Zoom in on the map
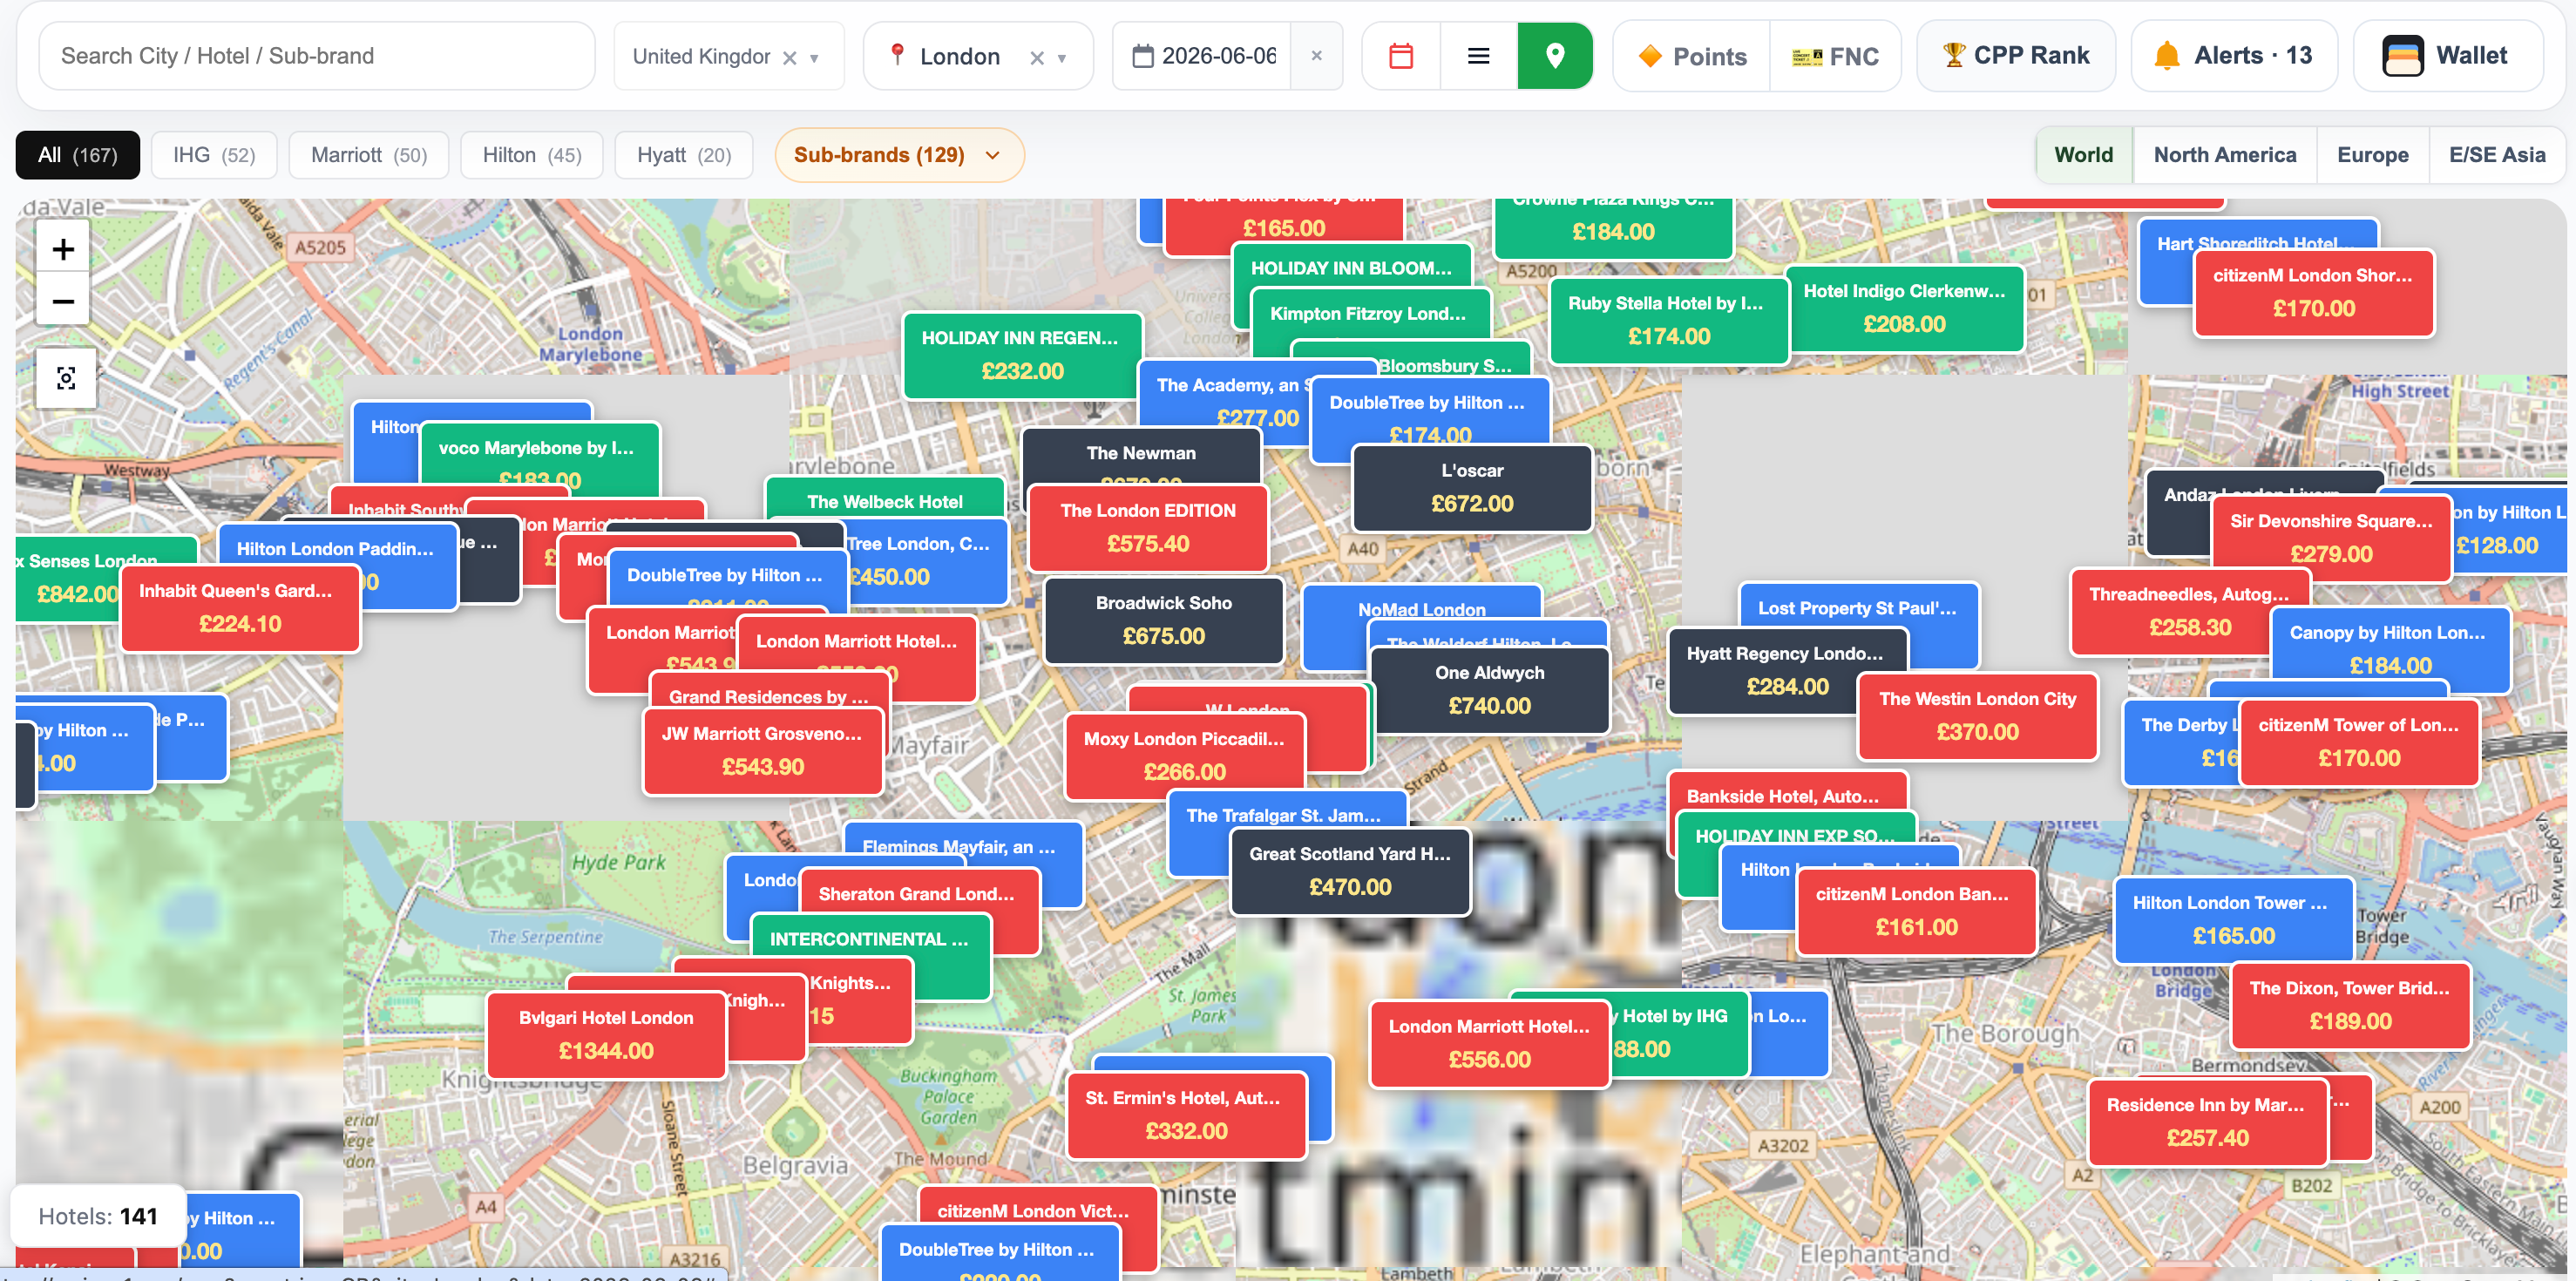2576x1281 pixels. click(63, 249)
